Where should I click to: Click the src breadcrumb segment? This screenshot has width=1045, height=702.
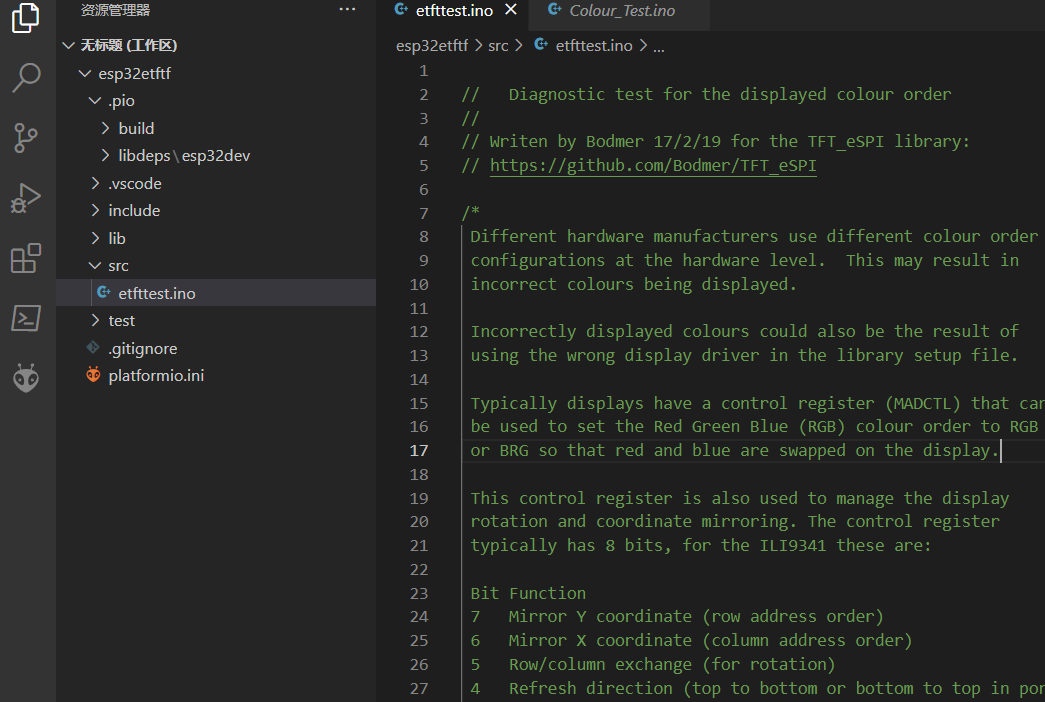pos(498,46)
